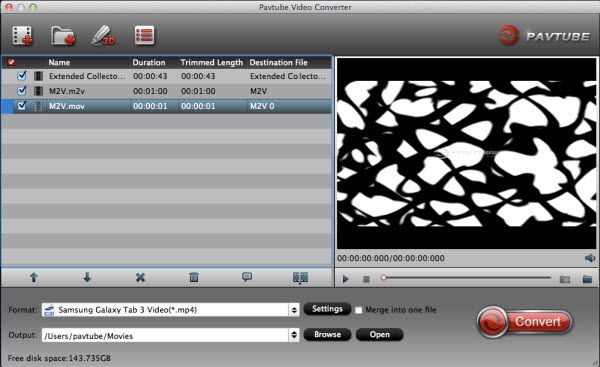600x367 pixels.
Task: Click the M2V destination cell of M2V.m2v
Action: 258,91
